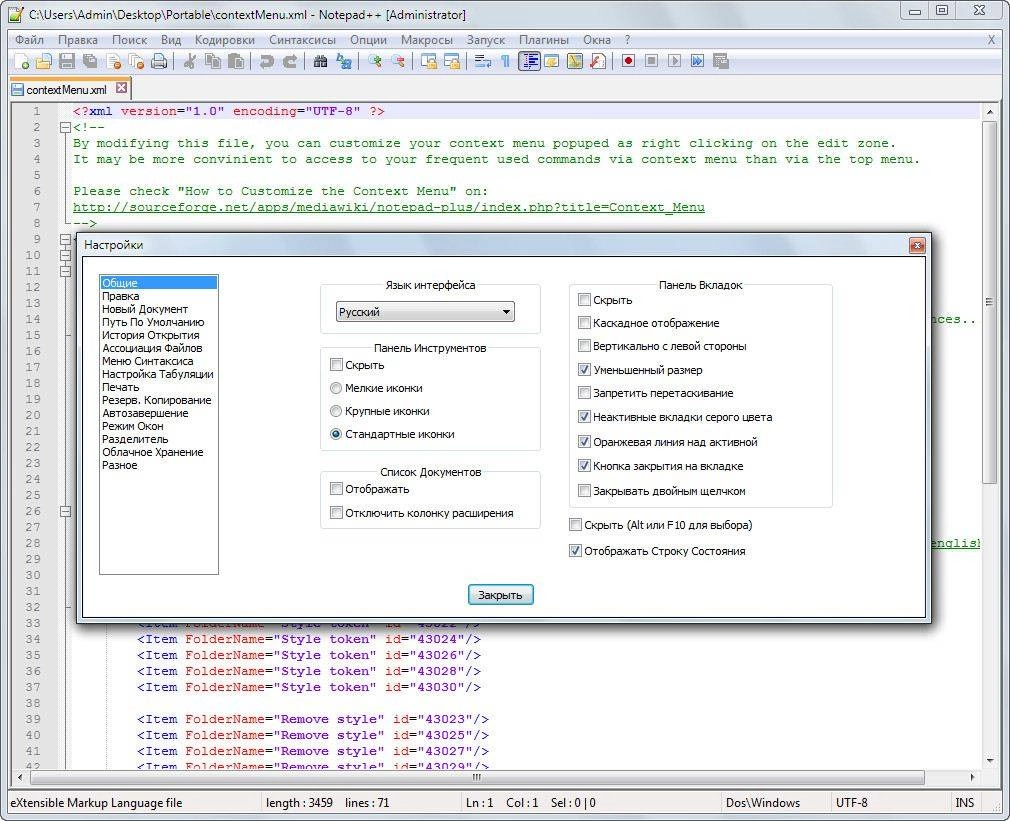Click the Function List toolbar icon
Screen dimensions: 1010x821
pyautogui.click(x=598, y=62)
